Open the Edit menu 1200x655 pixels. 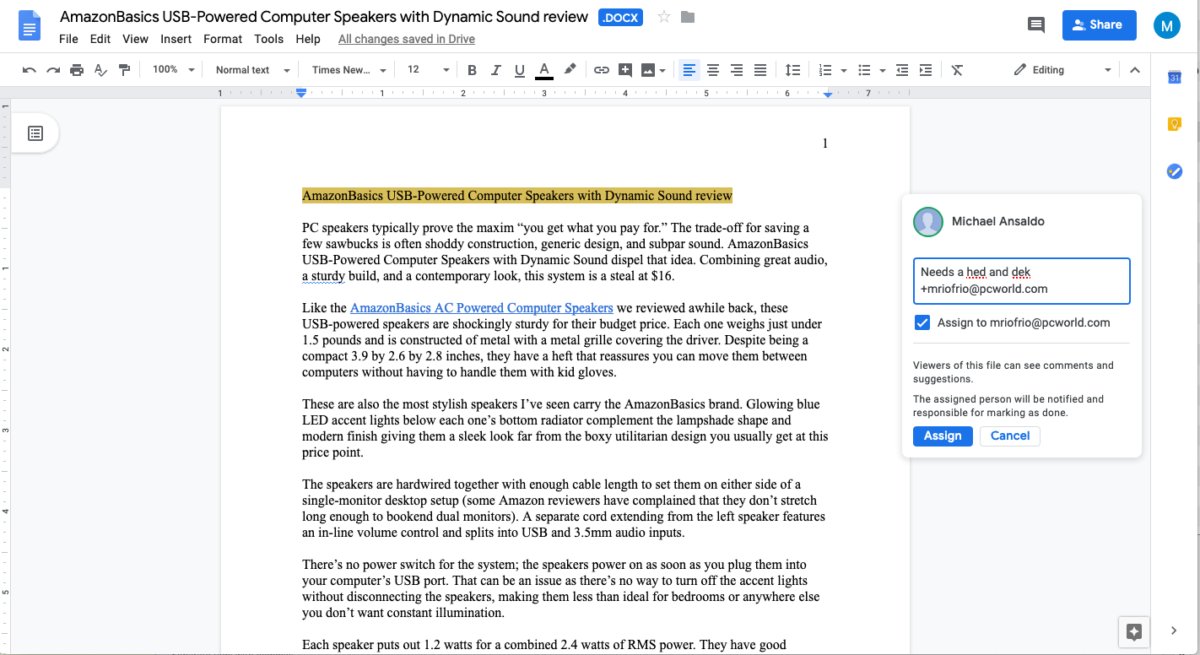100,39
